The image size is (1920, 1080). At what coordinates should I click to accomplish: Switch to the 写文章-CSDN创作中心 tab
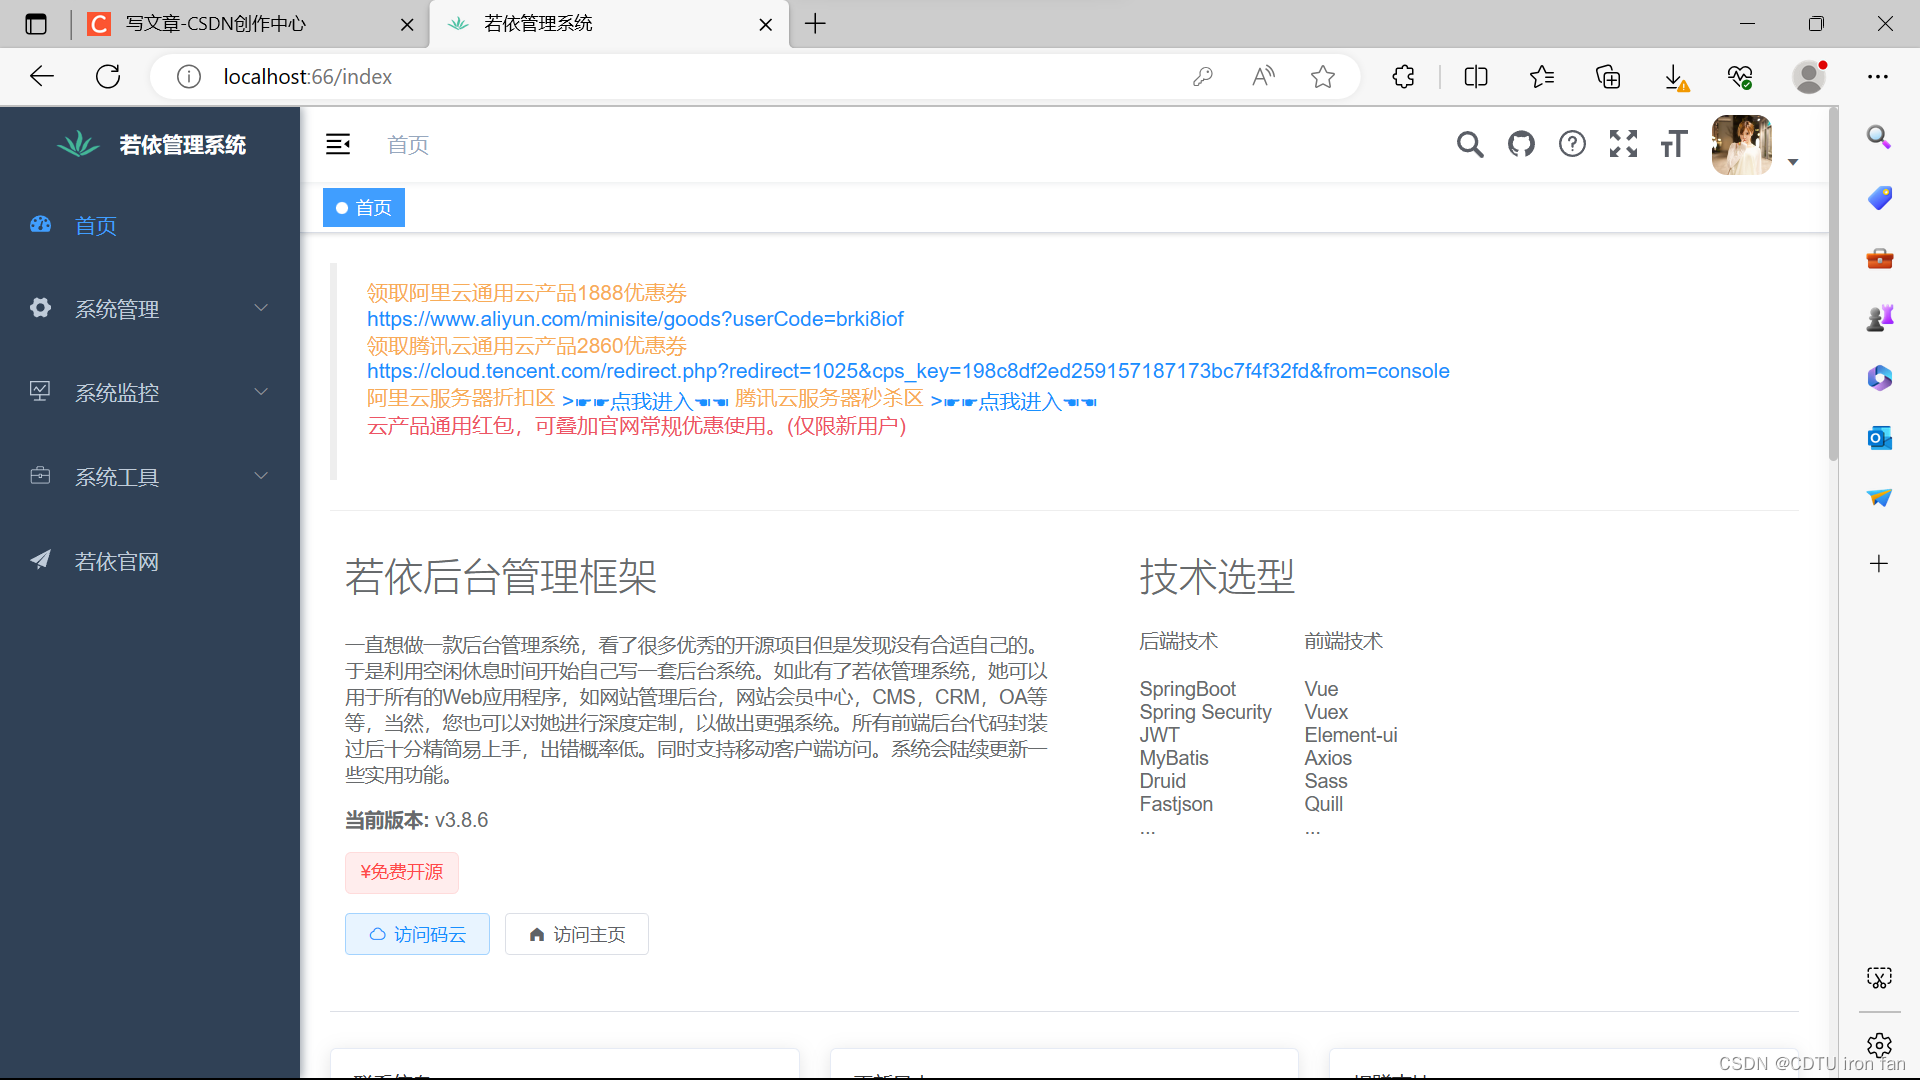point(215,24)
